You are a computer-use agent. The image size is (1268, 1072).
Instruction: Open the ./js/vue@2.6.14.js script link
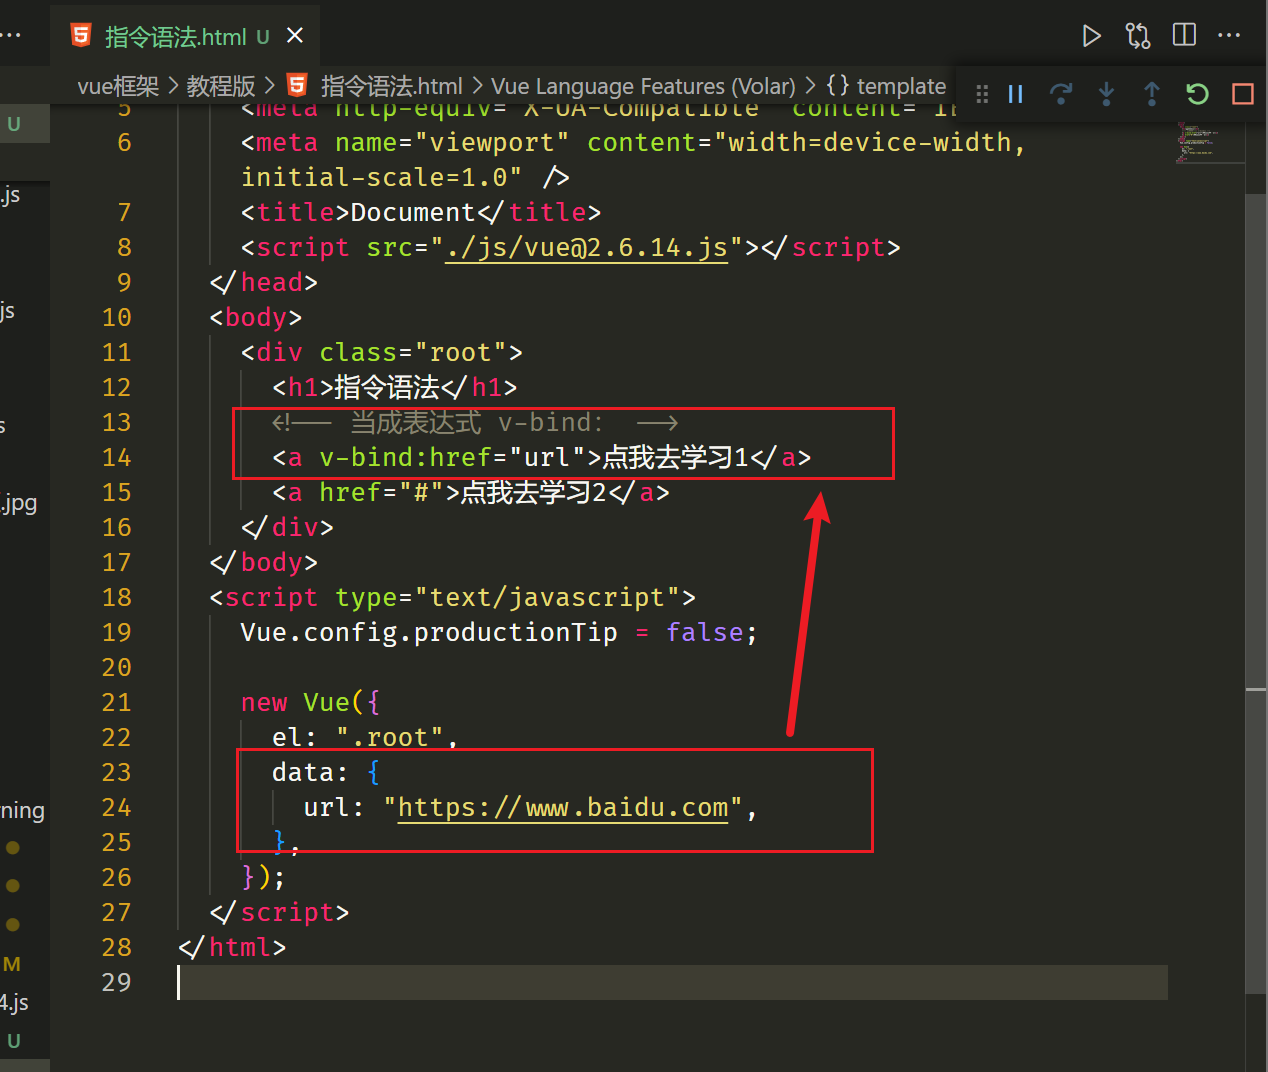[x=586, y=247]
